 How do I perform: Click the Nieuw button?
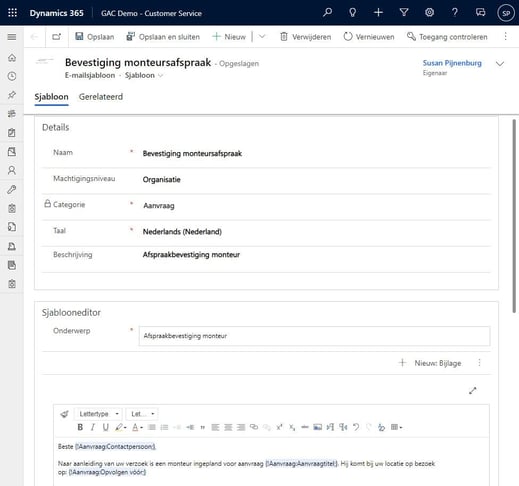(x=229, y=37)
